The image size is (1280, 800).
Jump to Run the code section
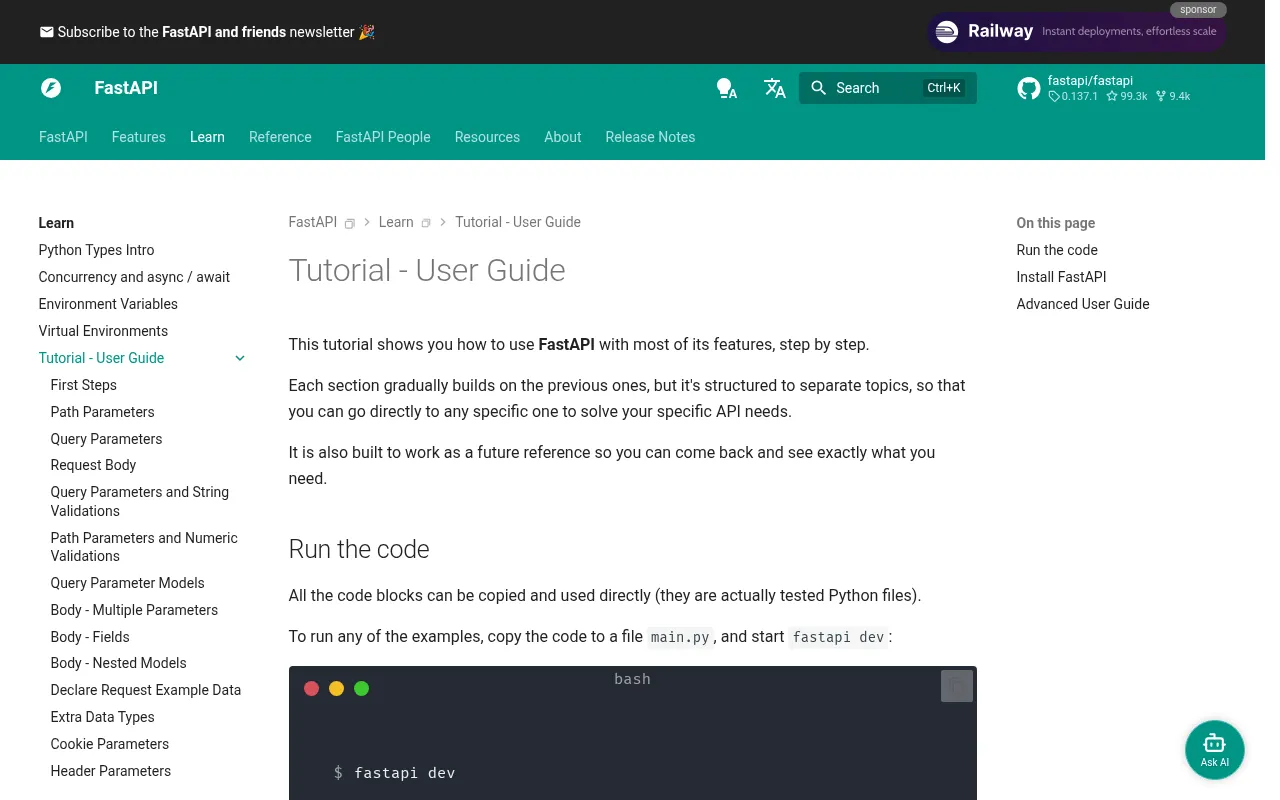[x=1057, y=250]
